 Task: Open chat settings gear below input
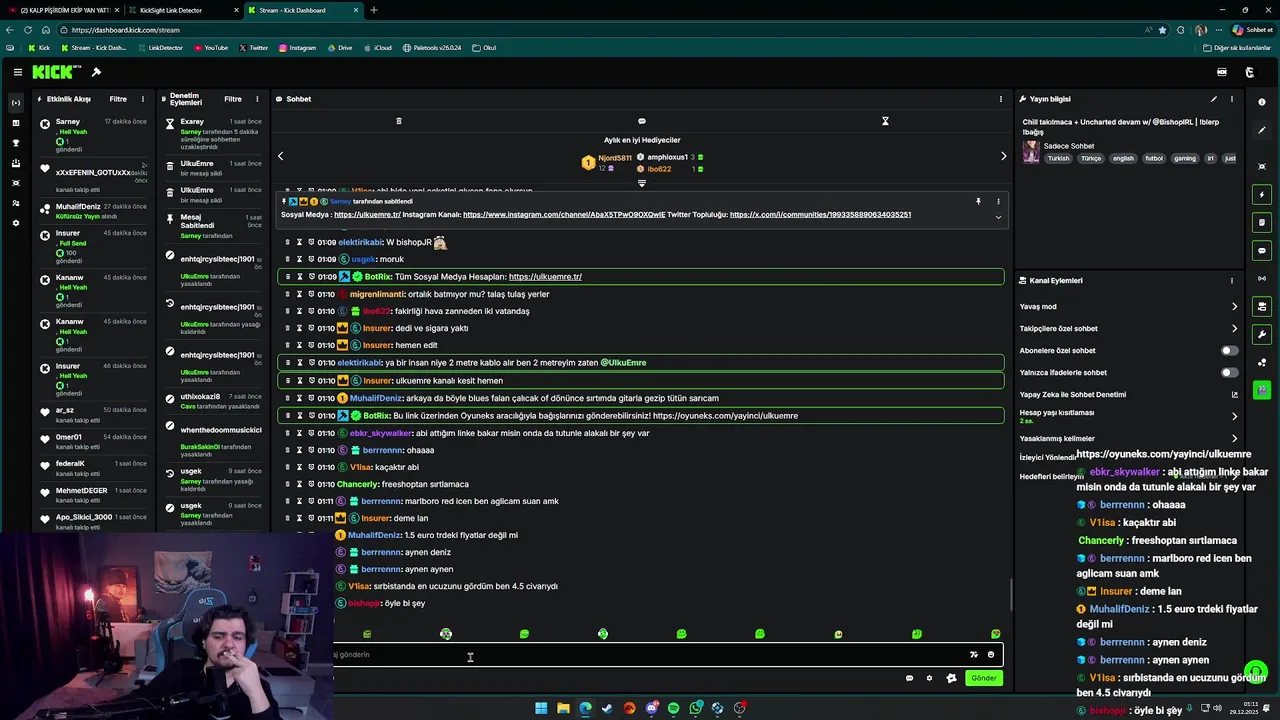click(x=929, y=678)
